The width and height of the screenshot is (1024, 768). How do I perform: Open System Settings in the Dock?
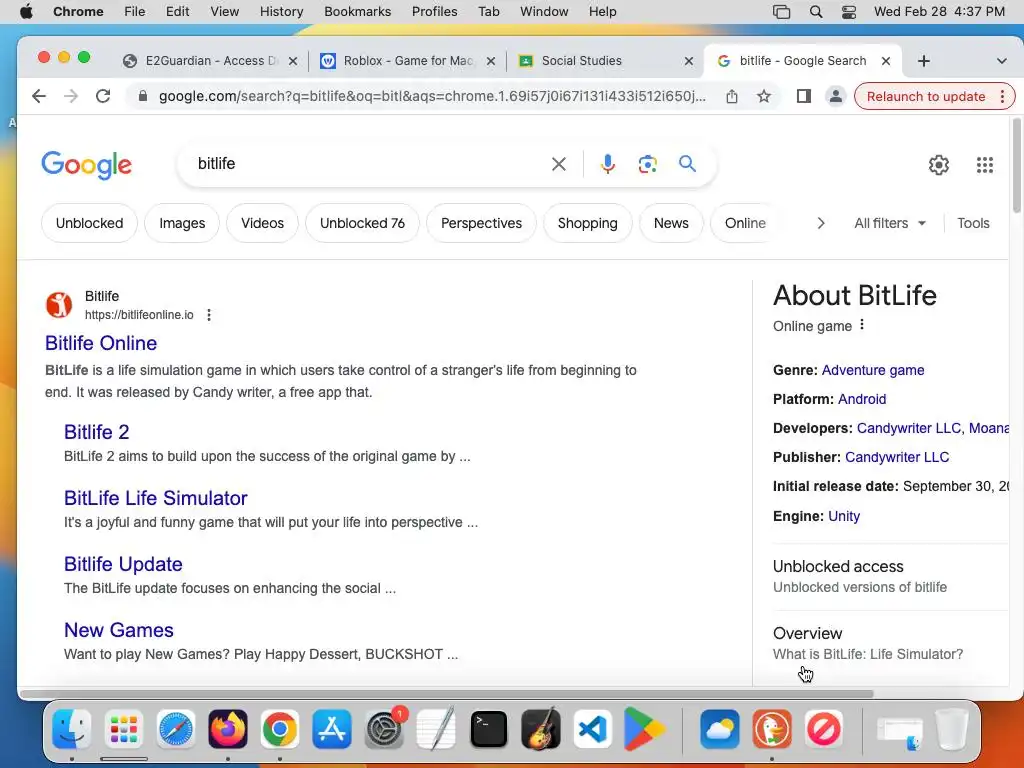point(384,729)
